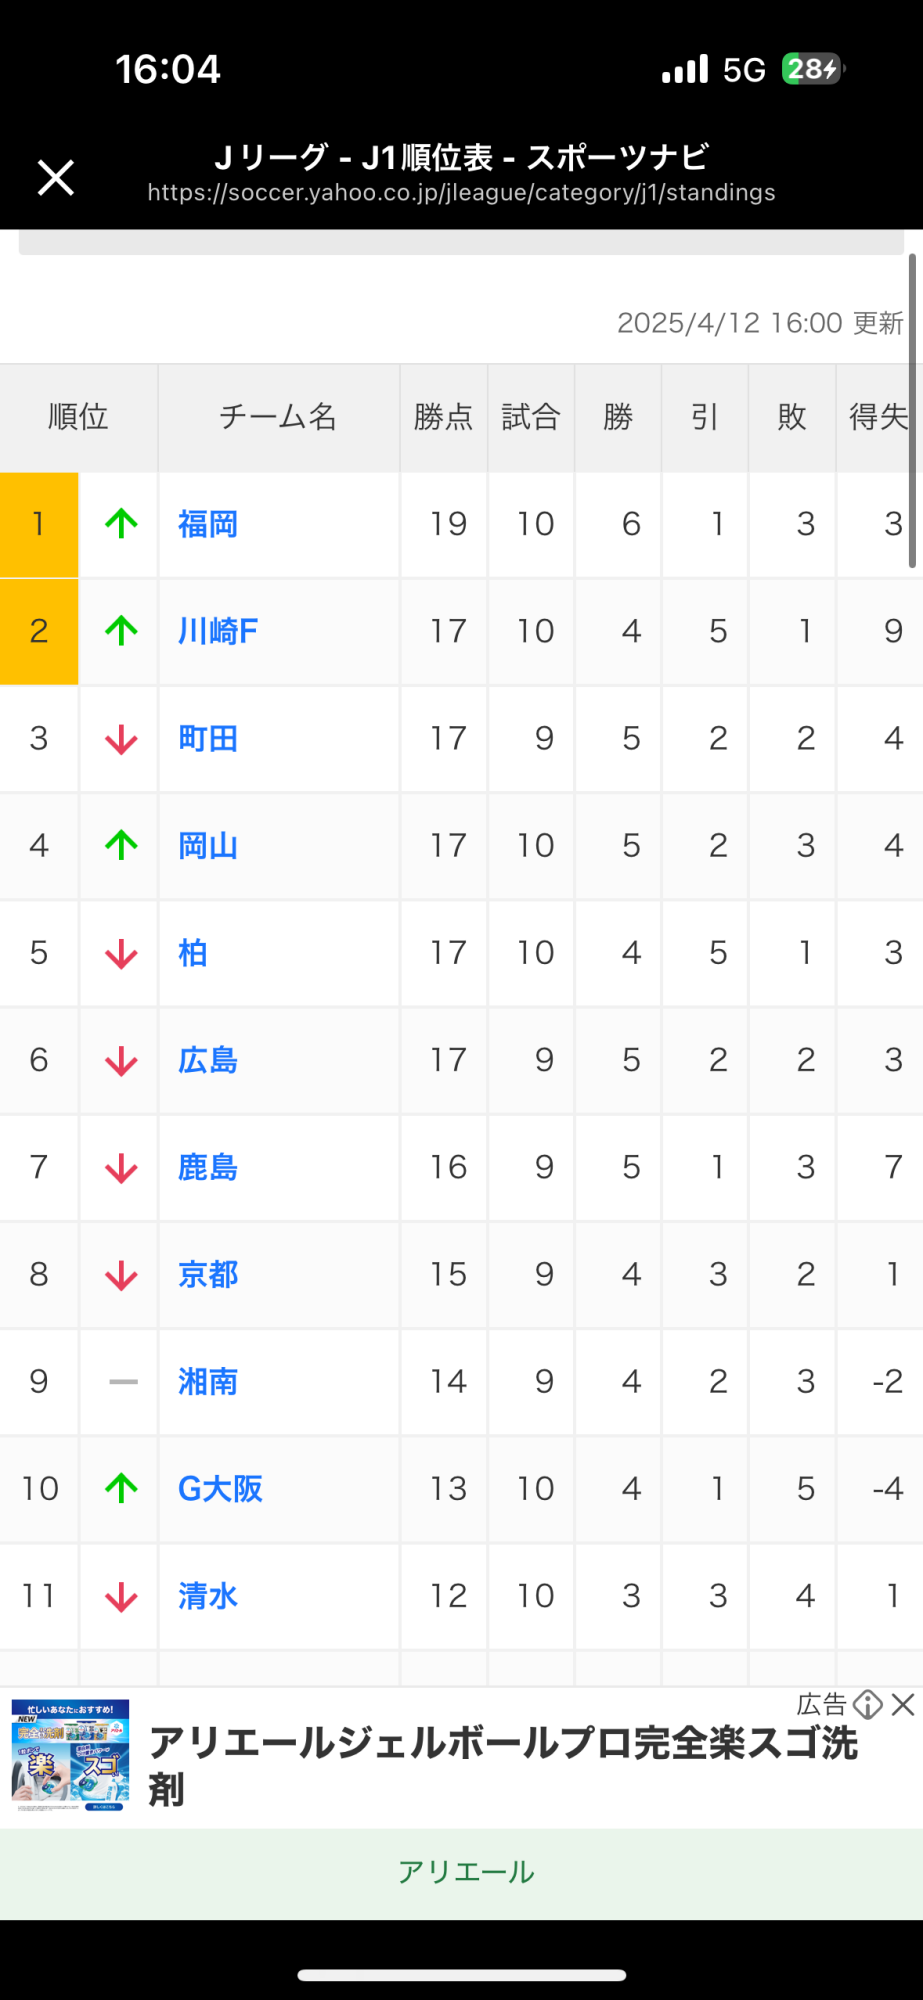Go to the 清水 team page
923x2000 pixels.
[208, 1596]
